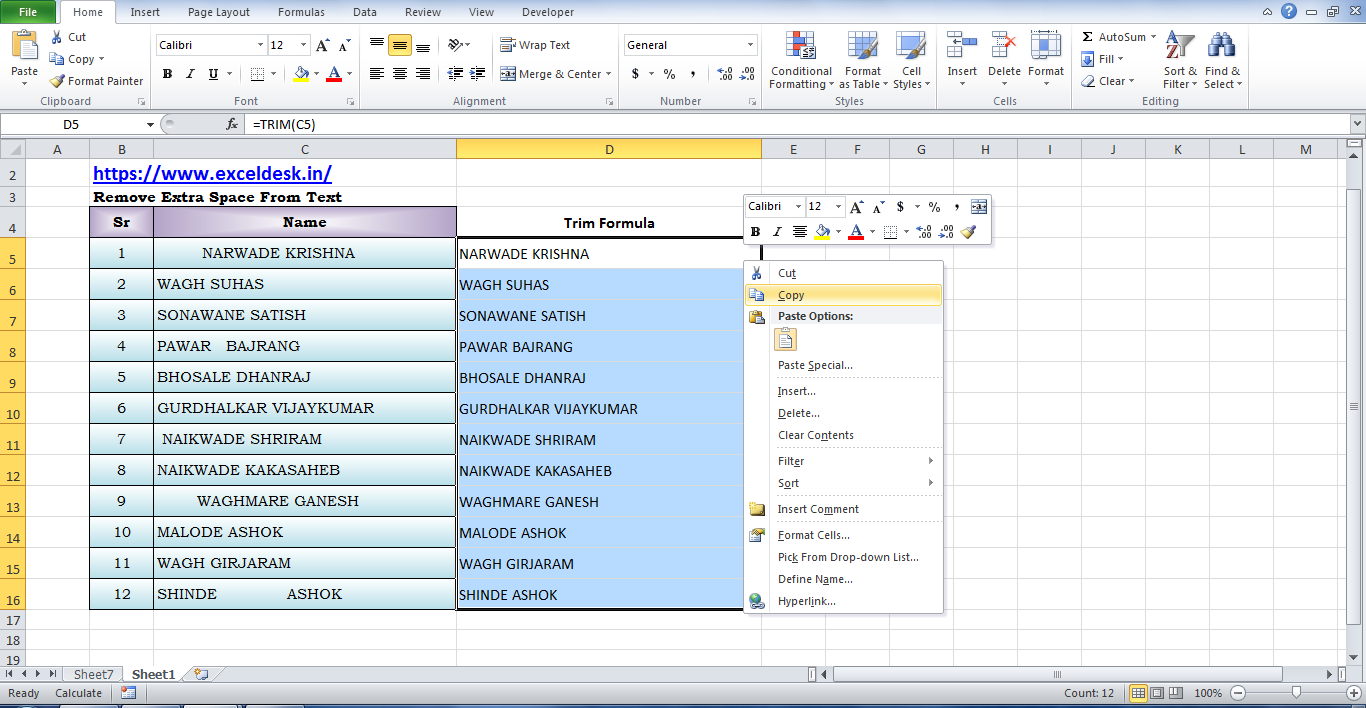Screen dimensions: 1366x708
Task: Toggle Bold in the ribbon Font group
Action: pyautogui.click(x=167, y=74)
